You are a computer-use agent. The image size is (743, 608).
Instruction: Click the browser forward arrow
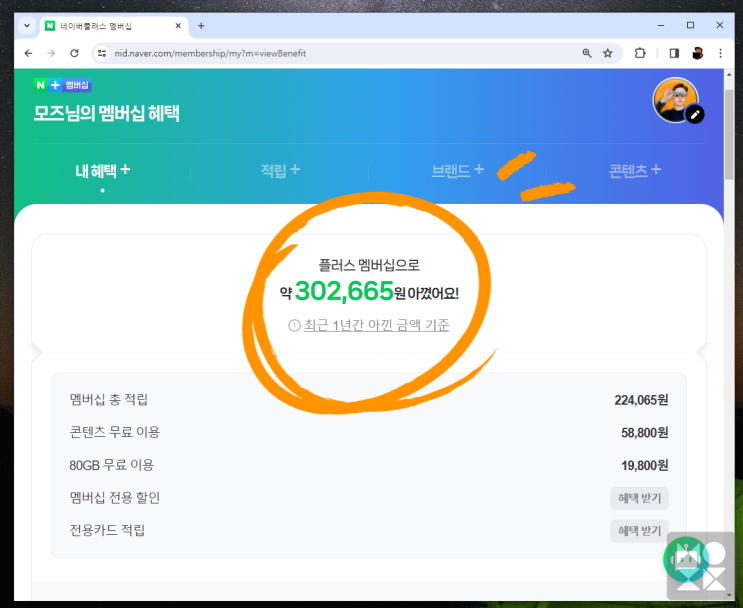(x=51, y=54)
